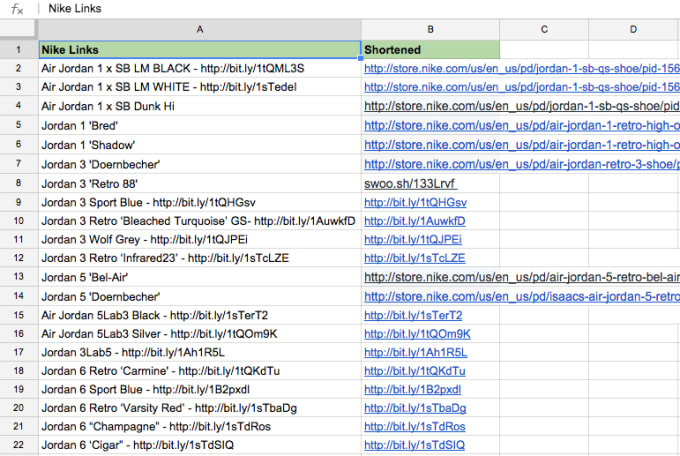
Task: Open link http://bit.ly/1sTerT2 in column B
Action: (413, 315)
